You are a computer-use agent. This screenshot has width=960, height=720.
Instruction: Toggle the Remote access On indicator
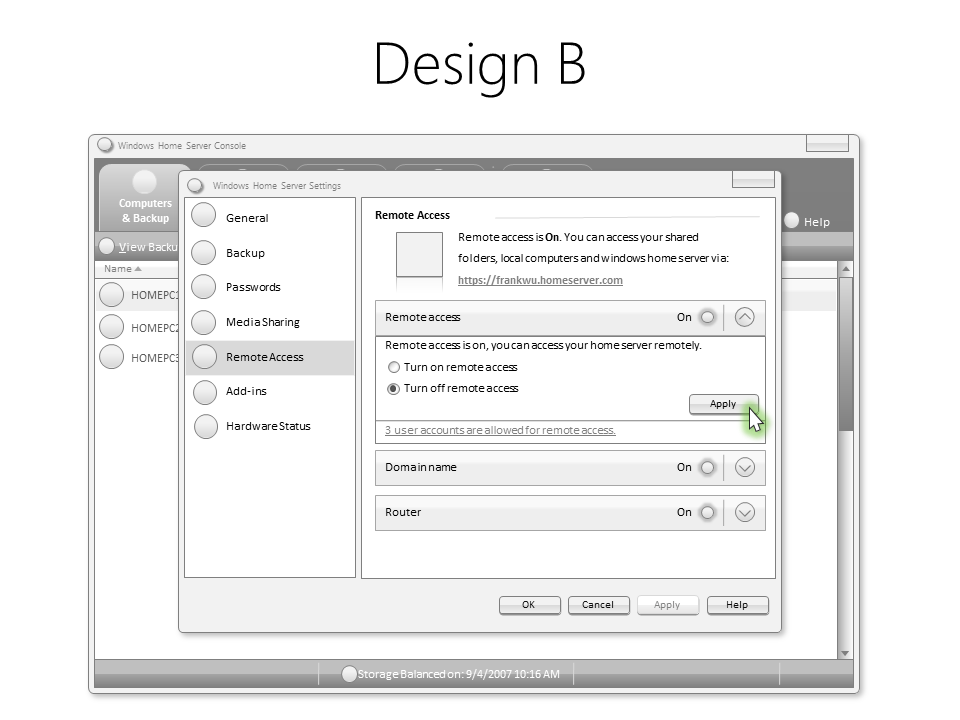[707, 317]
